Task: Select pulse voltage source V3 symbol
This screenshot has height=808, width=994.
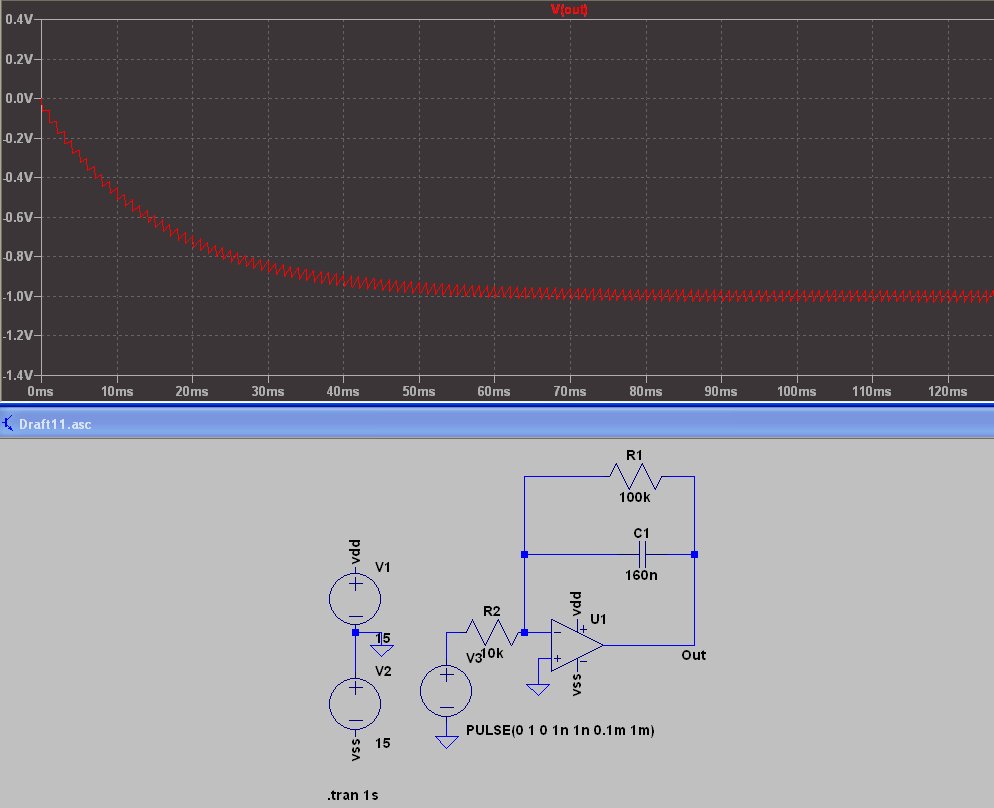Action: [x=446, y=691]
